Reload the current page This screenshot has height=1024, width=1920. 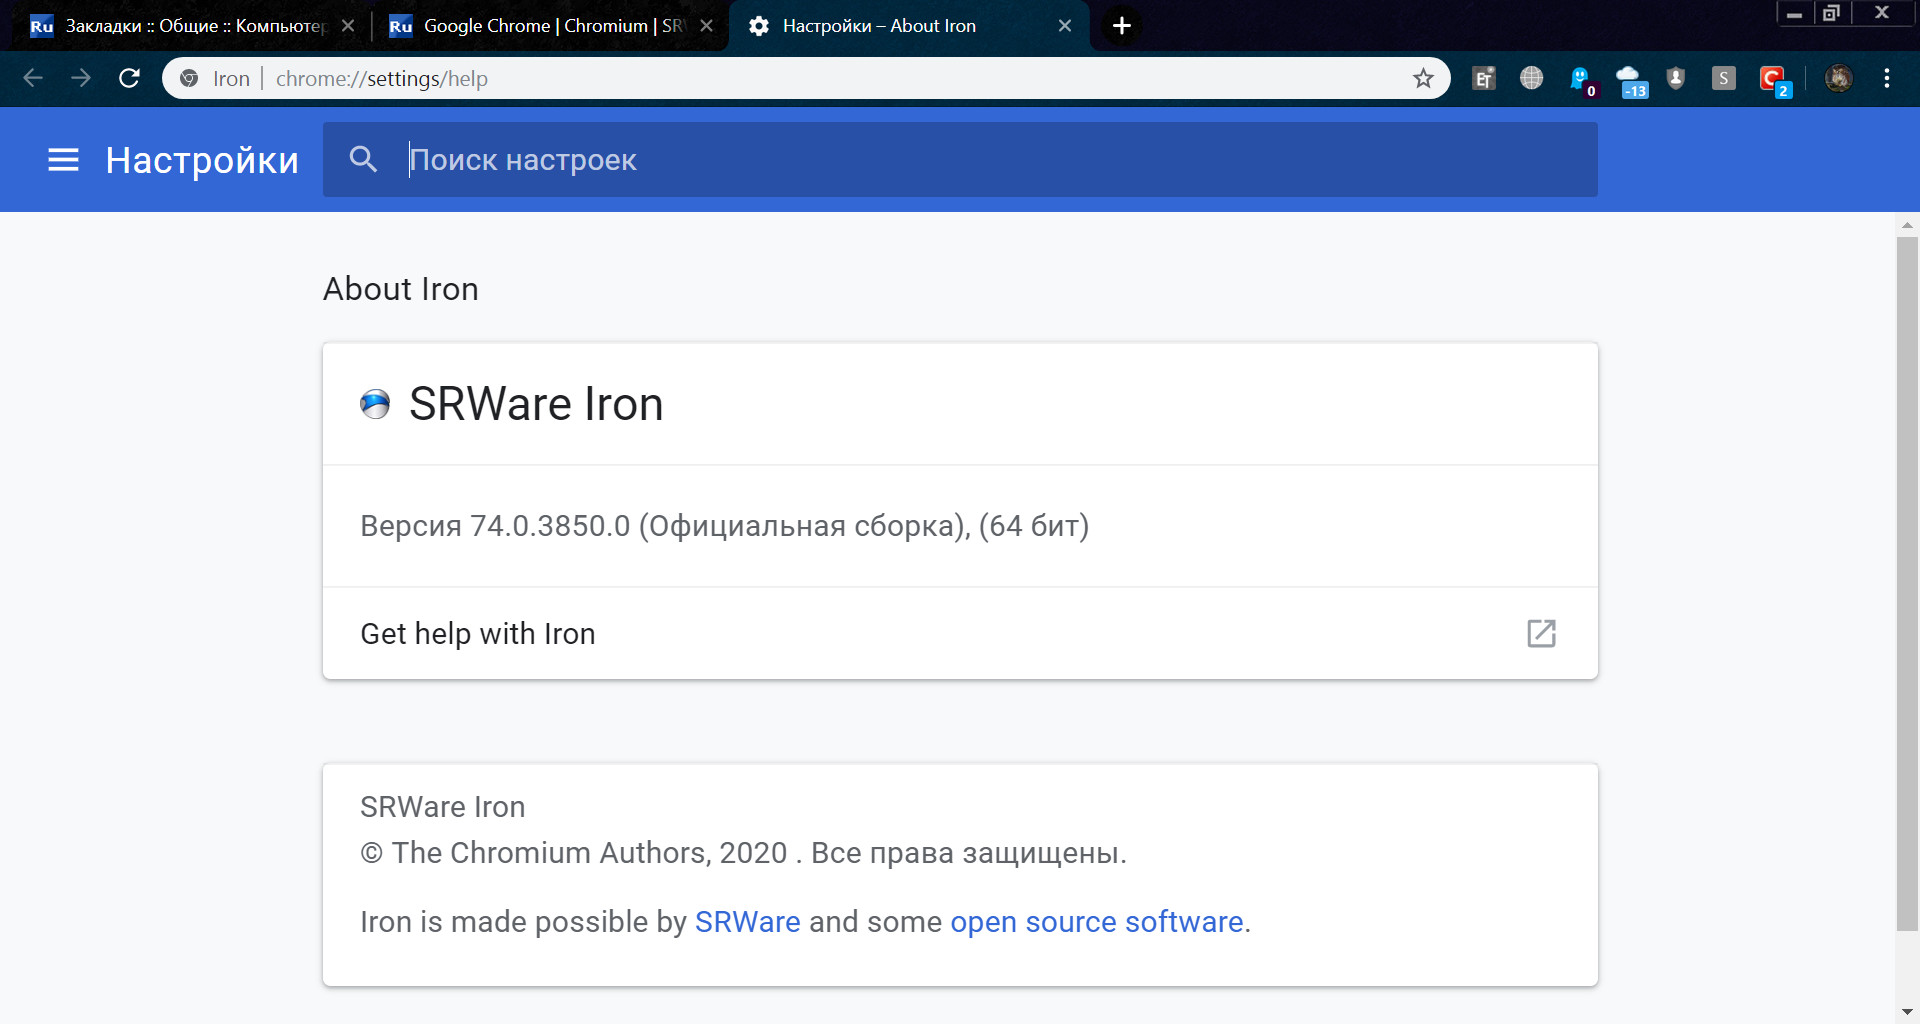[129, 78]
